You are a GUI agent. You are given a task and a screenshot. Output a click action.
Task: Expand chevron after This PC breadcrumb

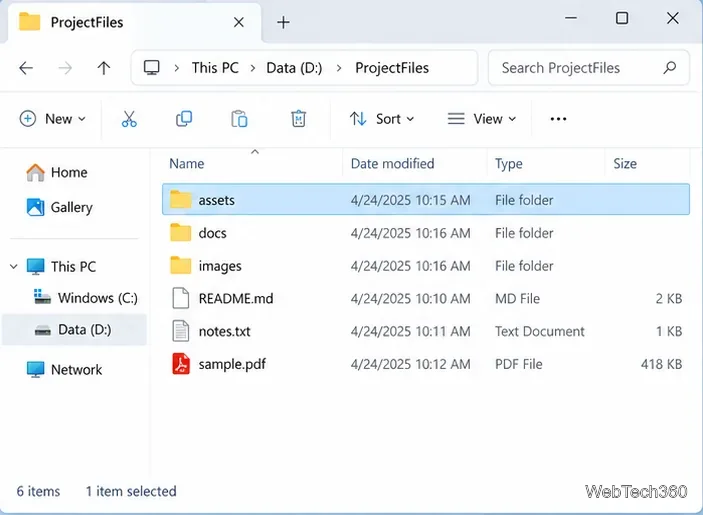pyautogui.click(x=253, y=68)
